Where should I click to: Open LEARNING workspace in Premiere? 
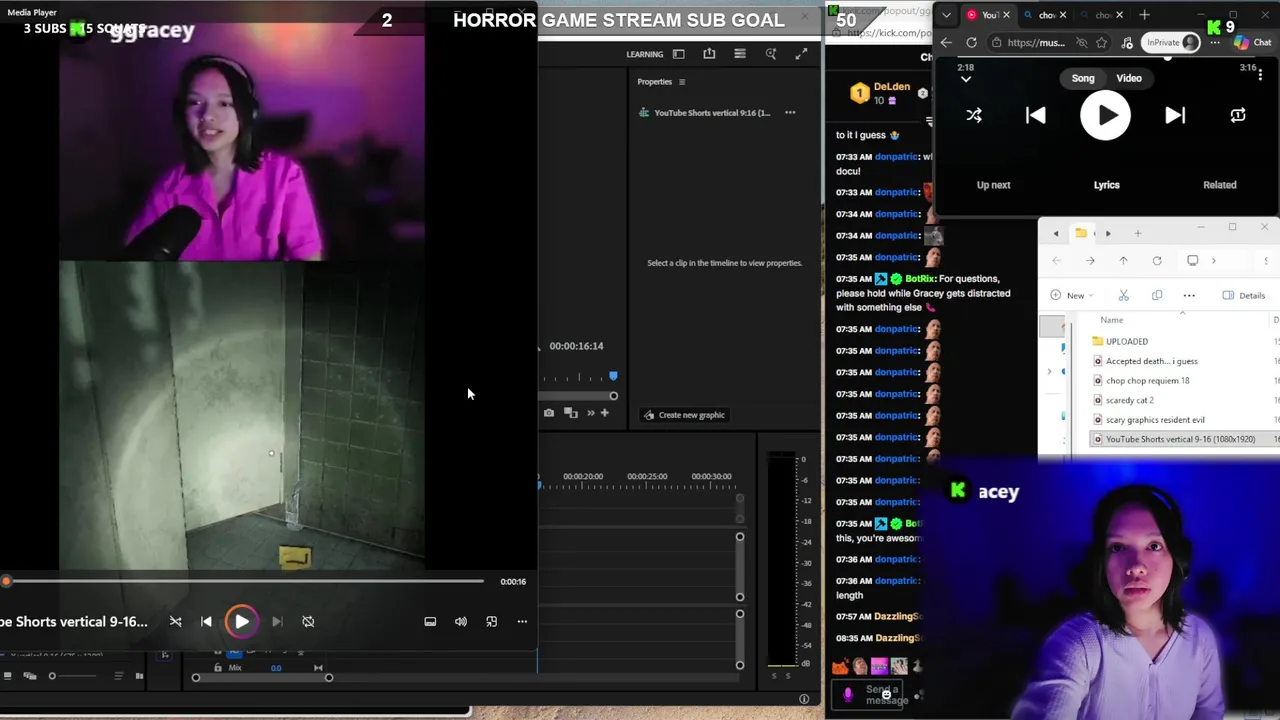(x=645, y=54)
